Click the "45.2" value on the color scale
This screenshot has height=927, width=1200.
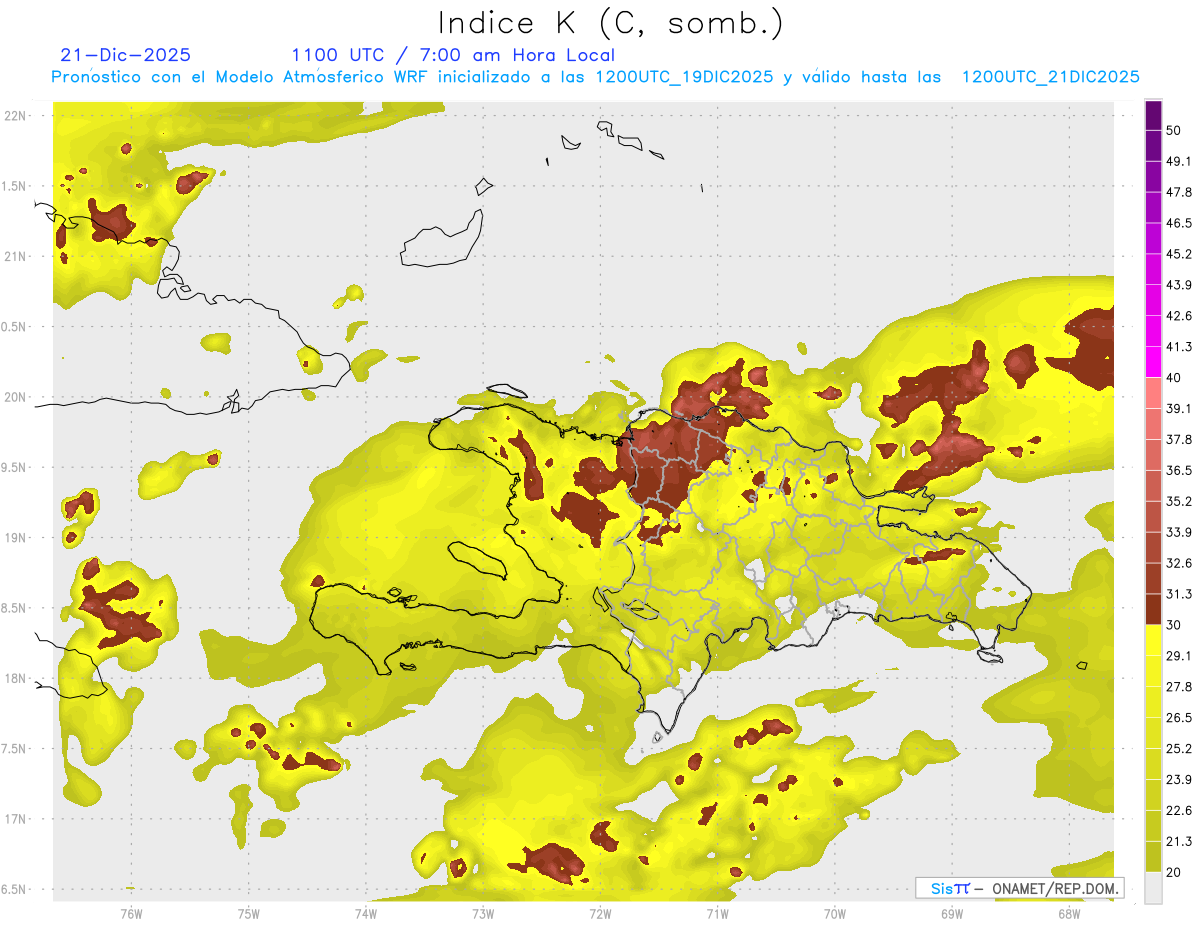tap(1179, 254)
